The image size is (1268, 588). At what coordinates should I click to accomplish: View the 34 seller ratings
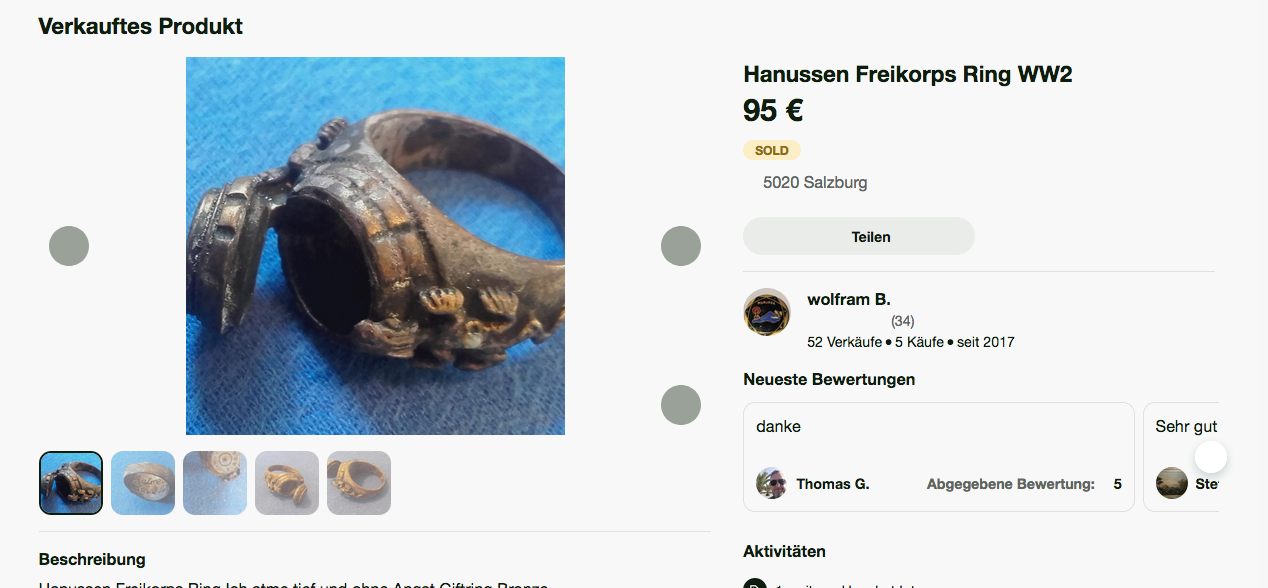902,321
